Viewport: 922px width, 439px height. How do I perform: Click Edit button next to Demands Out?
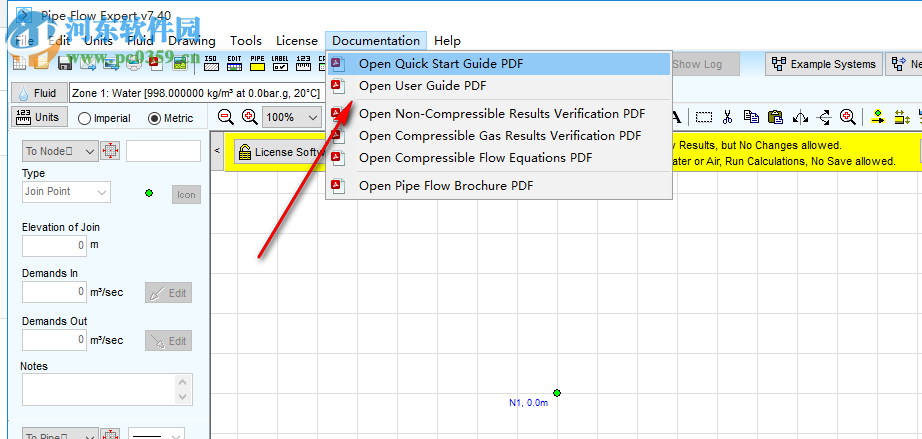[x=168, y=340]
